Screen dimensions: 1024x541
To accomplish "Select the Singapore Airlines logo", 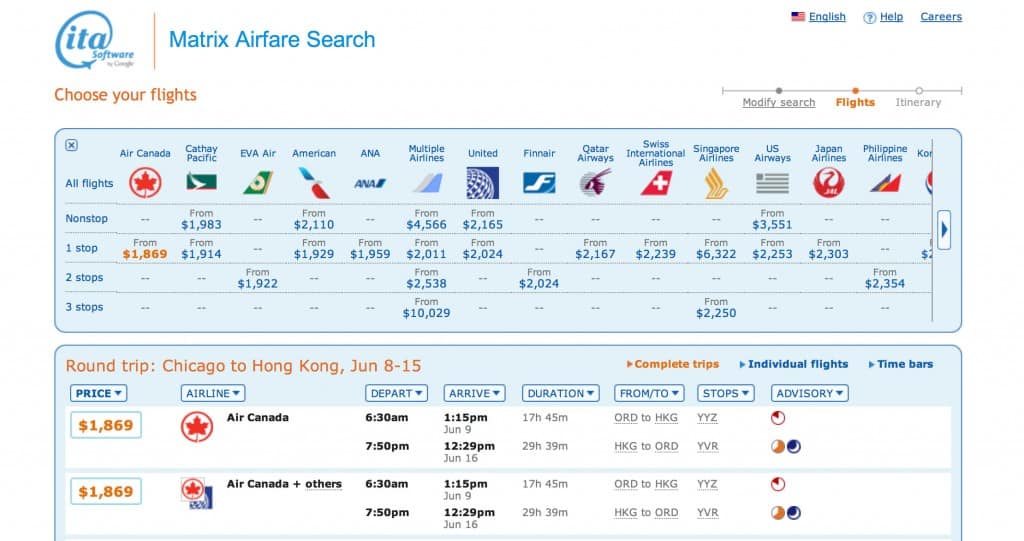I will (716, 184).
